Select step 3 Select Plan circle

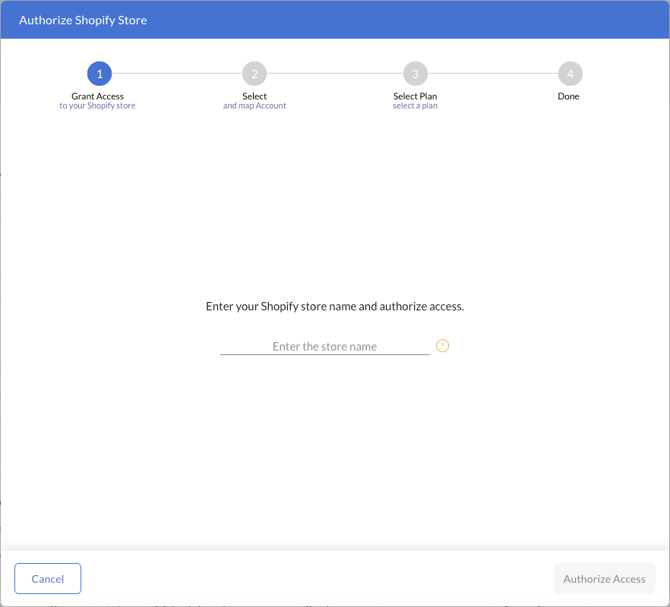[x=415, y=74]
